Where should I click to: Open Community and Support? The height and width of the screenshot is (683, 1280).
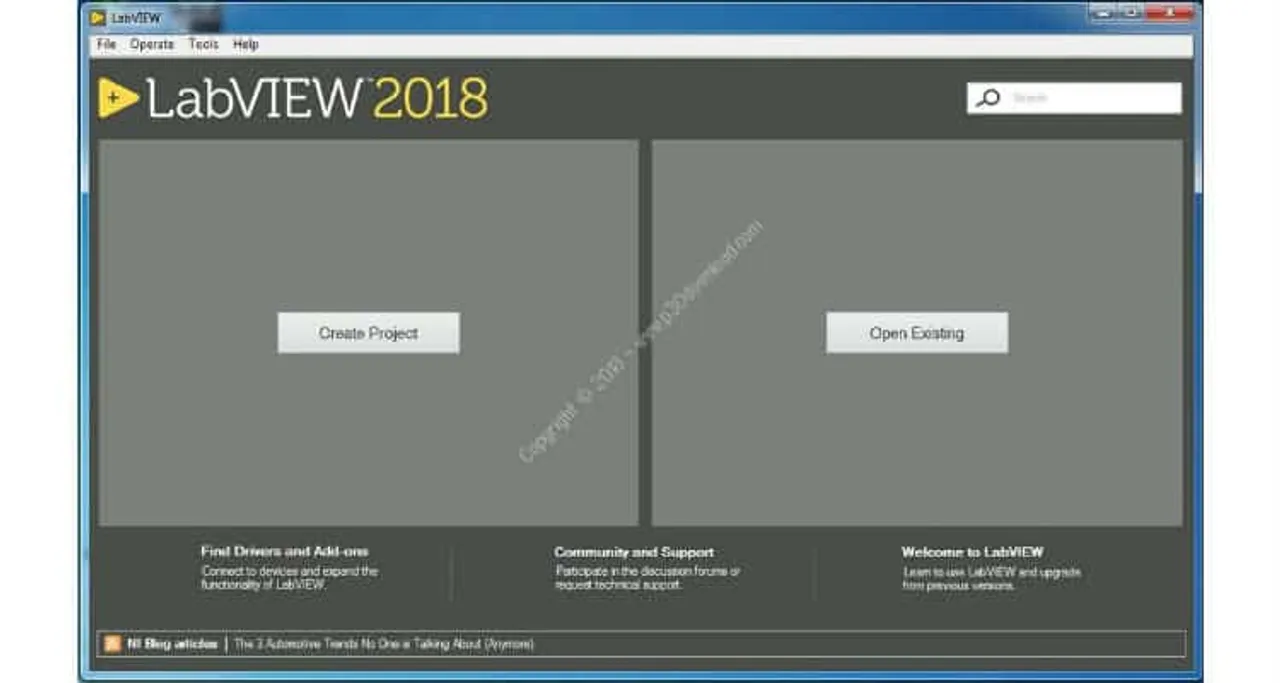click(x=634, y=551)
